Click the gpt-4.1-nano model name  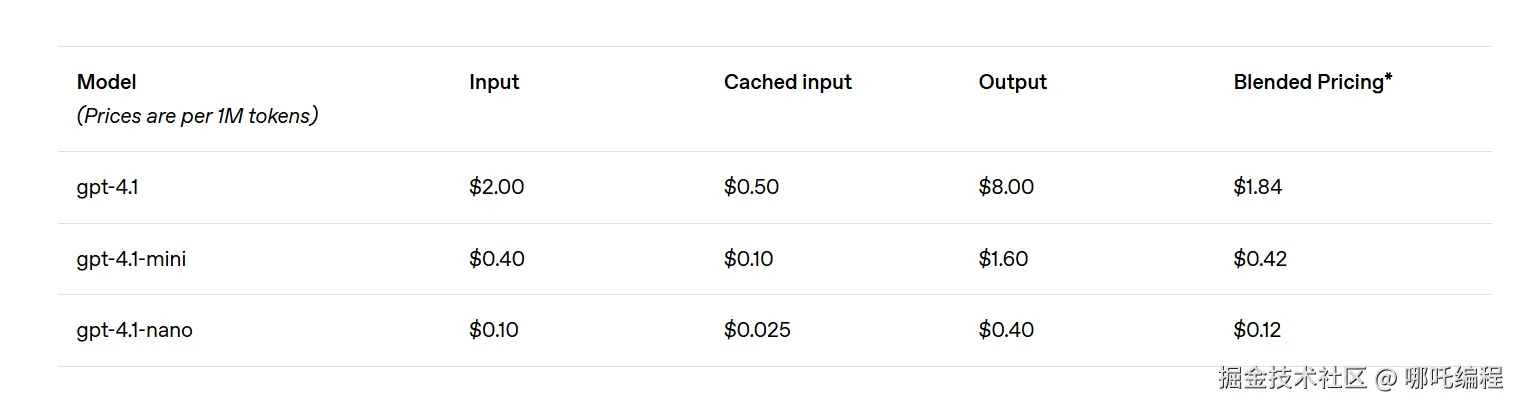click(x=134, y=330)
